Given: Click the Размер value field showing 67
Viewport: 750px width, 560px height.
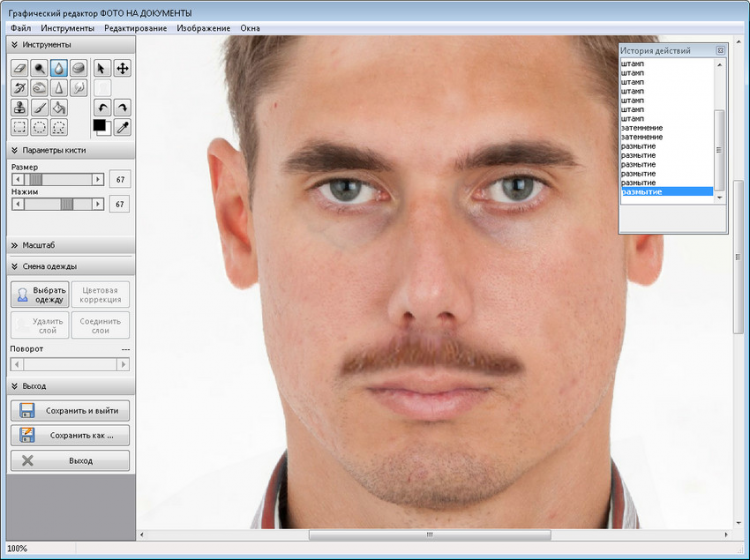Looking at the screenshot, I should [x=120, y=179].
